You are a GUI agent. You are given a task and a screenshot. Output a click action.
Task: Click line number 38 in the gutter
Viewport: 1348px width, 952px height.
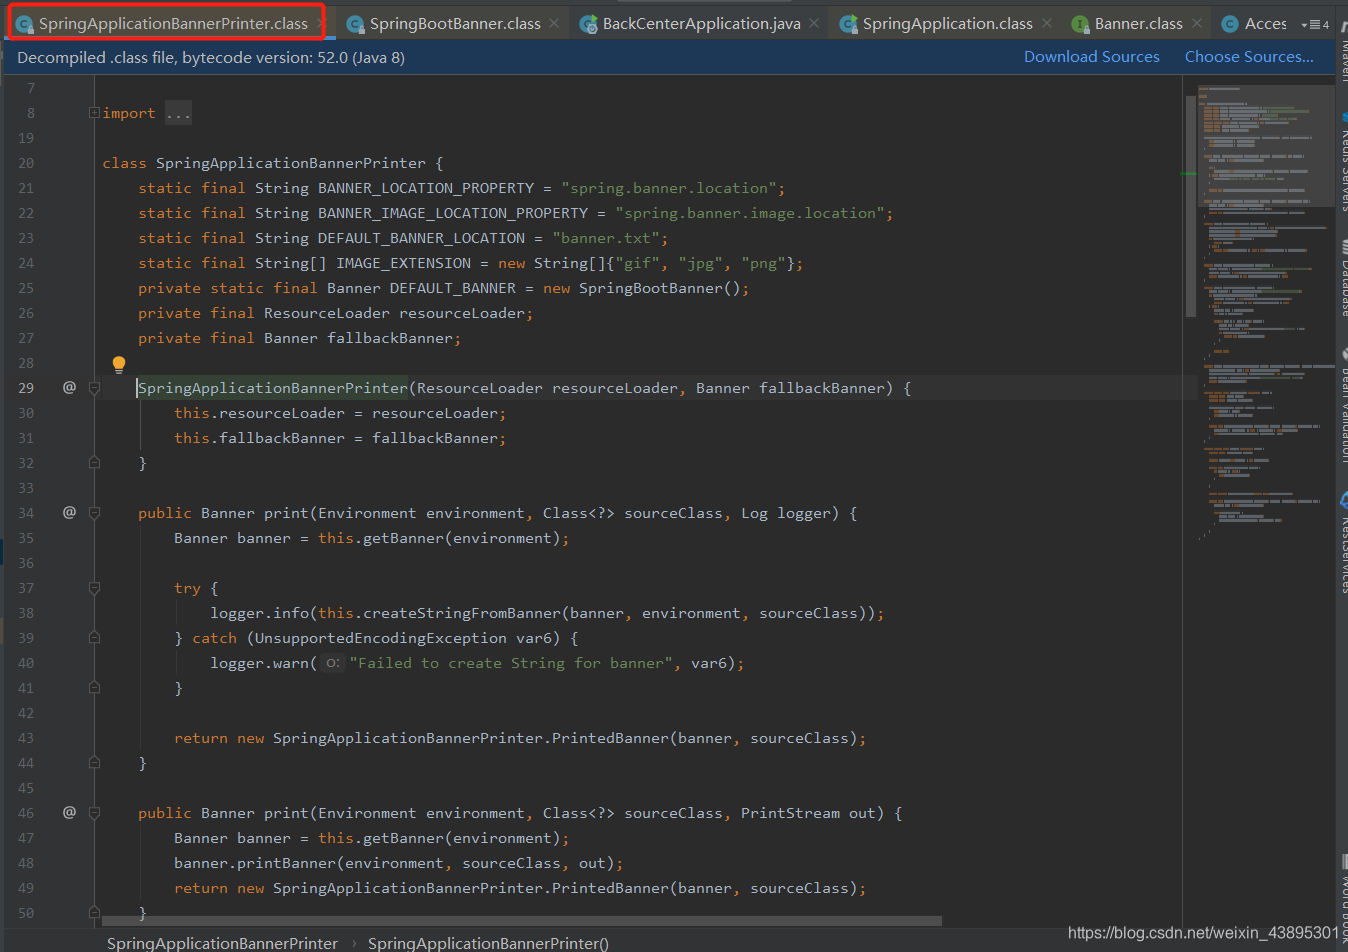coord(26,613)
